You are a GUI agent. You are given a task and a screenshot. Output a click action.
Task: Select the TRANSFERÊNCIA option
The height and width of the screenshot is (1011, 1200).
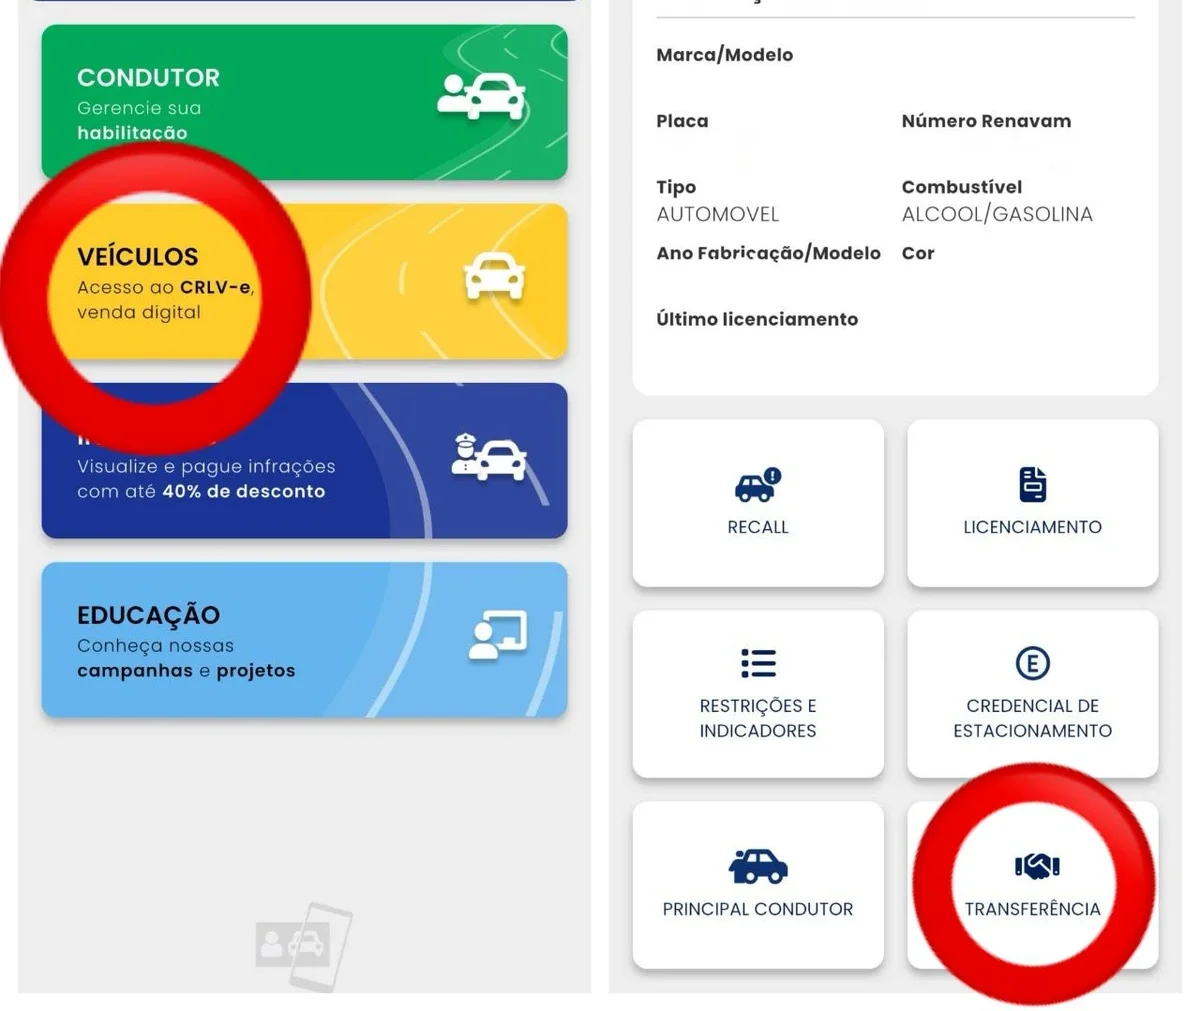click(x=1032, y=884)
